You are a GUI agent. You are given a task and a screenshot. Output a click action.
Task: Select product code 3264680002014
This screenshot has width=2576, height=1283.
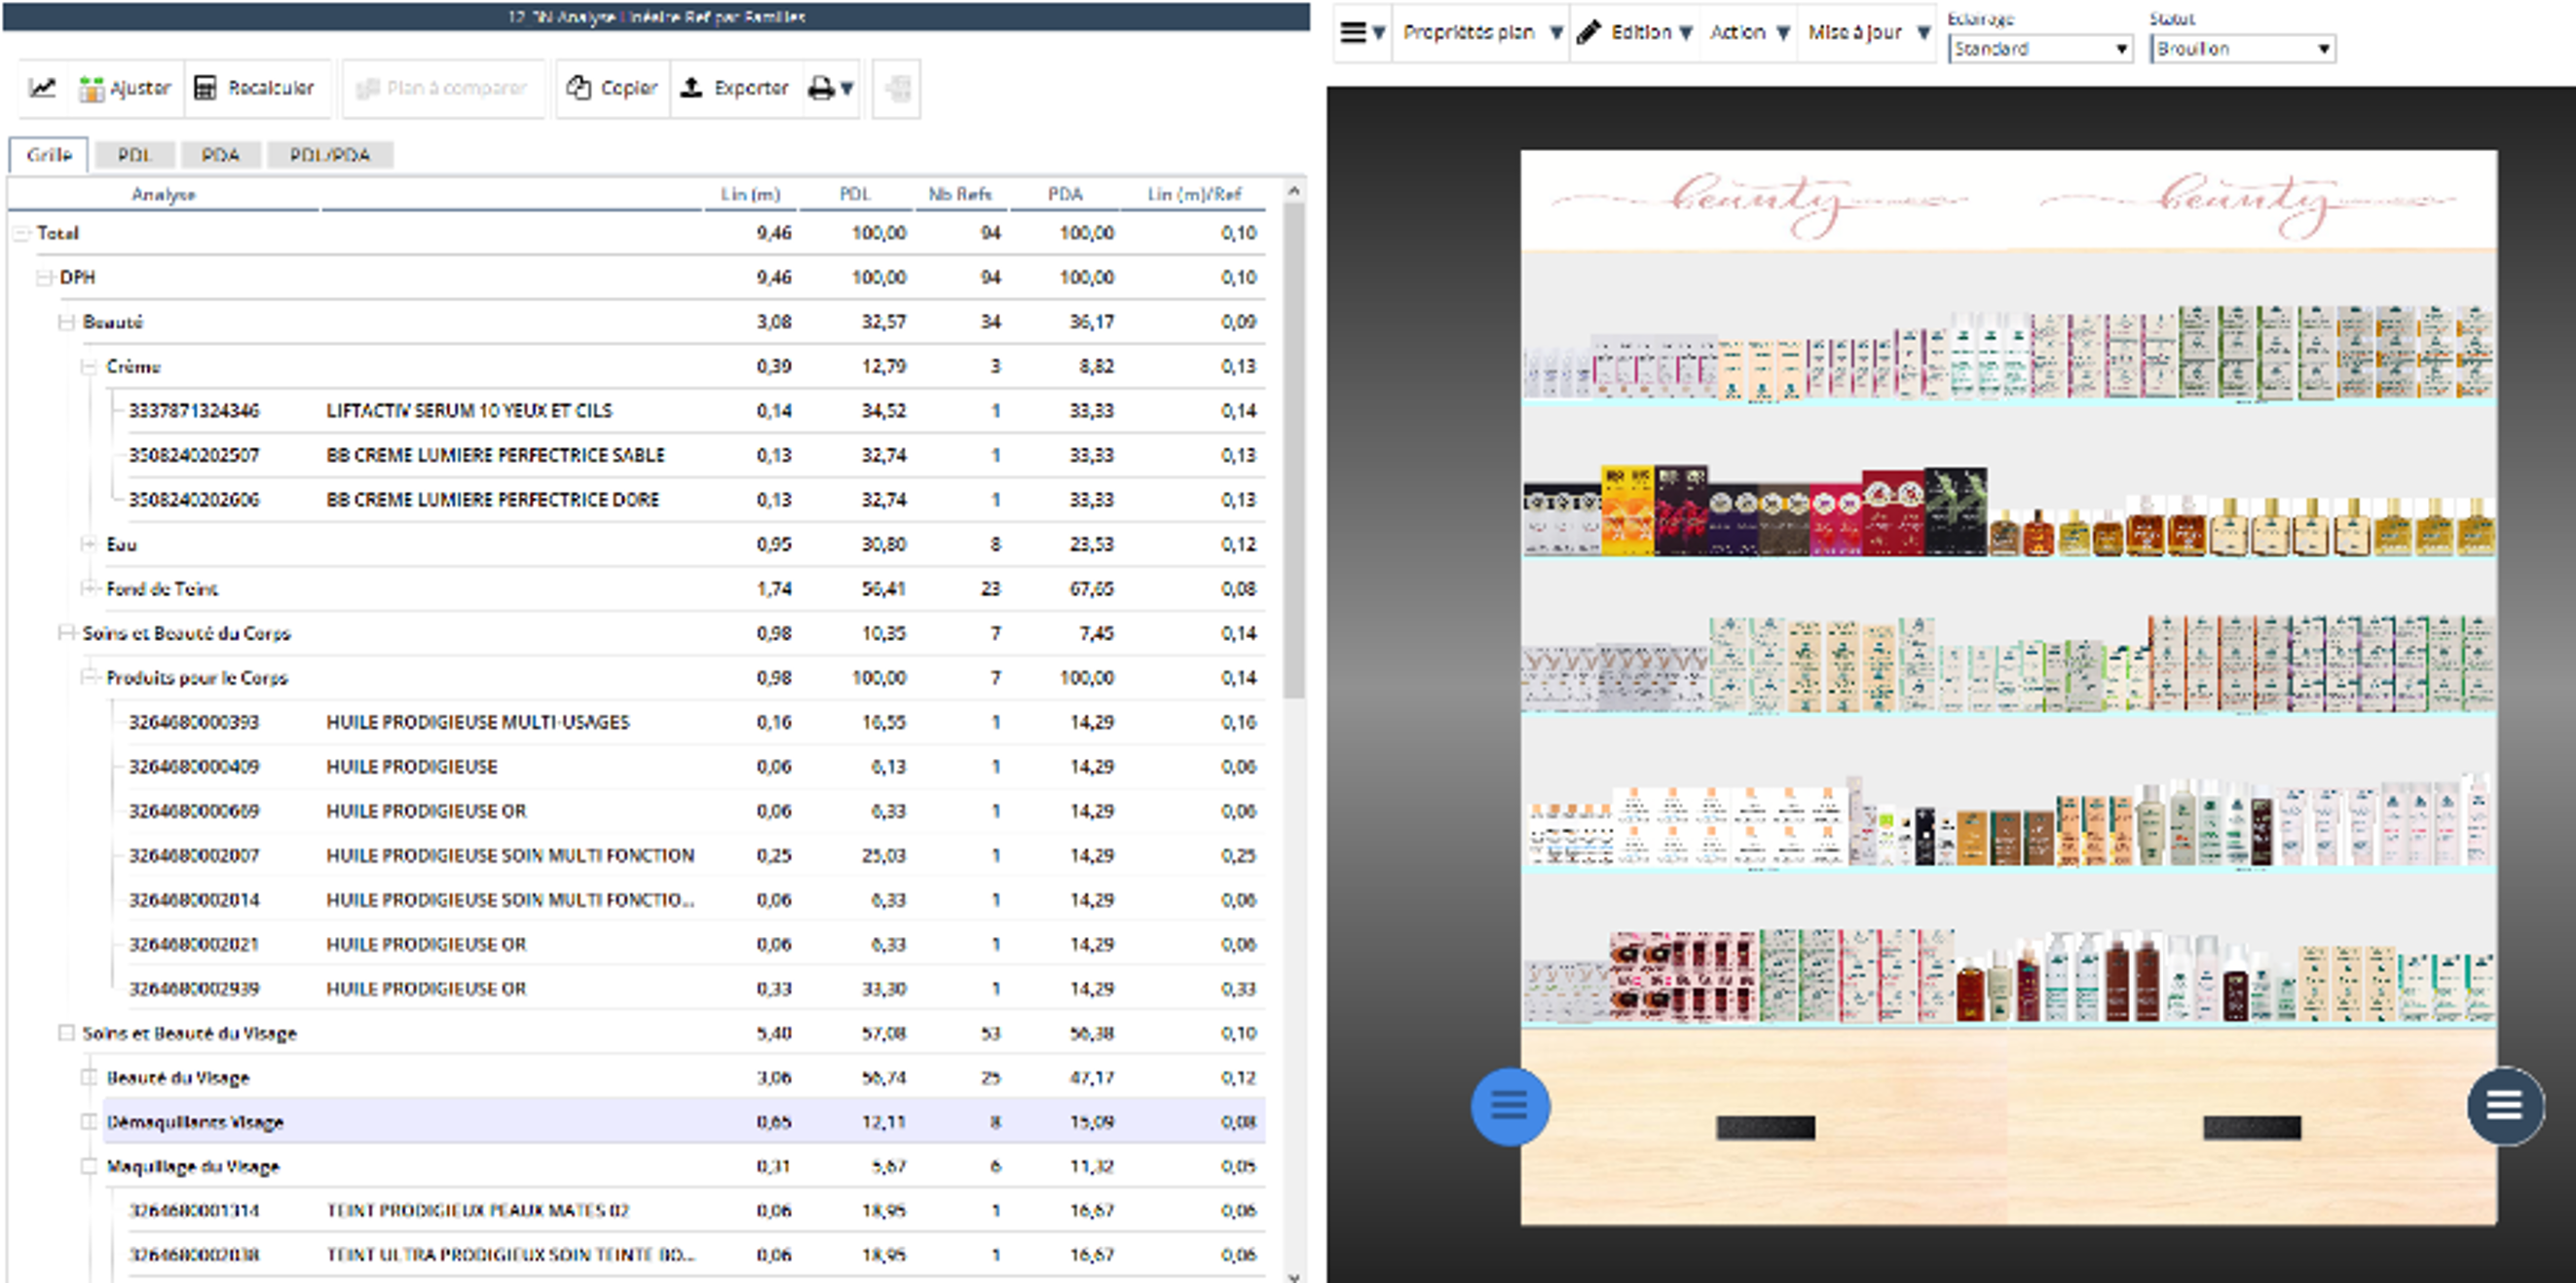[194, 900]
